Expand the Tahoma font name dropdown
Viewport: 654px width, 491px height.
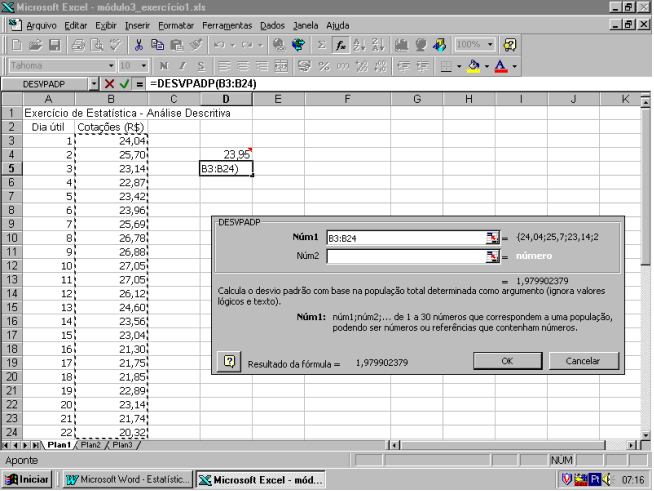coord(101,66)
